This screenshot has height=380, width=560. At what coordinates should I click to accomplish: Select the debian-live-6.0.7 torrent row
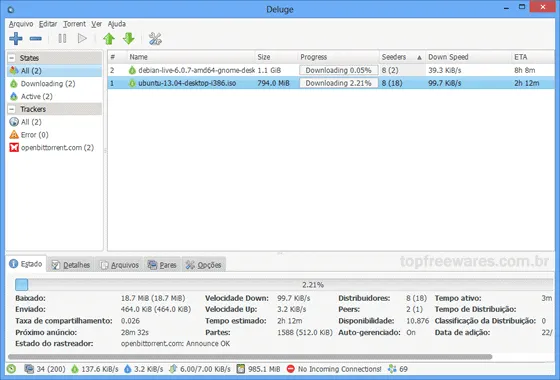[331, 70]
